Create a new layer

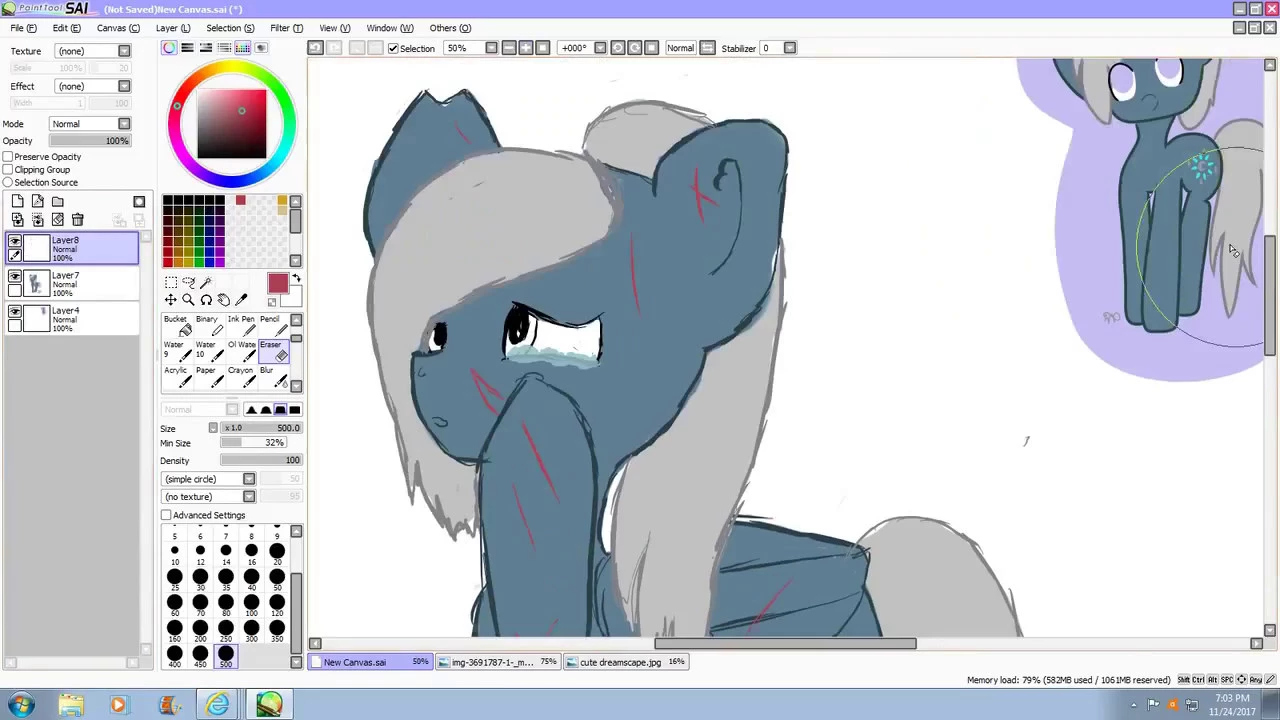[x=18, y=201]
